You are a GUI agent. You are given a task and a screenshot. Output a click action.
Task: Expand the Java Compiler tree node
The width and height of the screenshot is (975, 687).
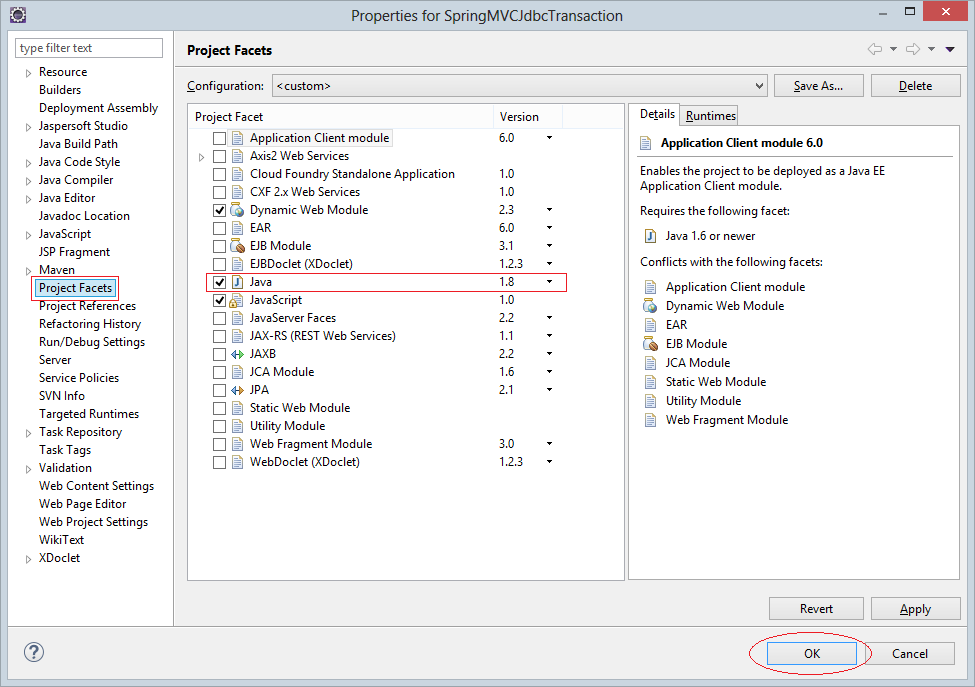[28, 182]
